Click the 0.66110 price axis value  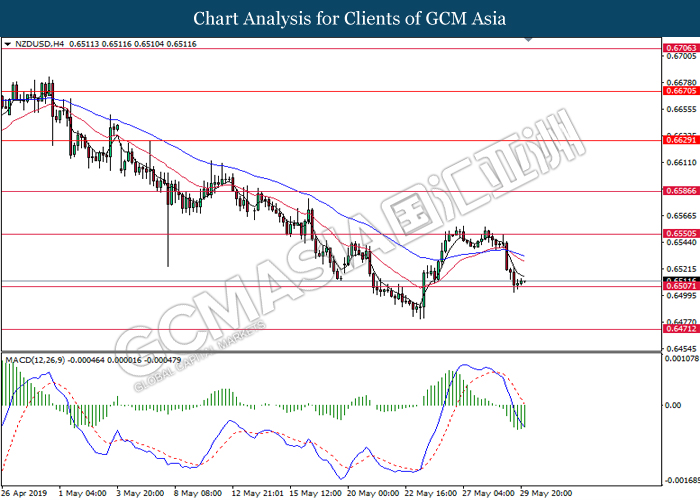pos(681,162)
